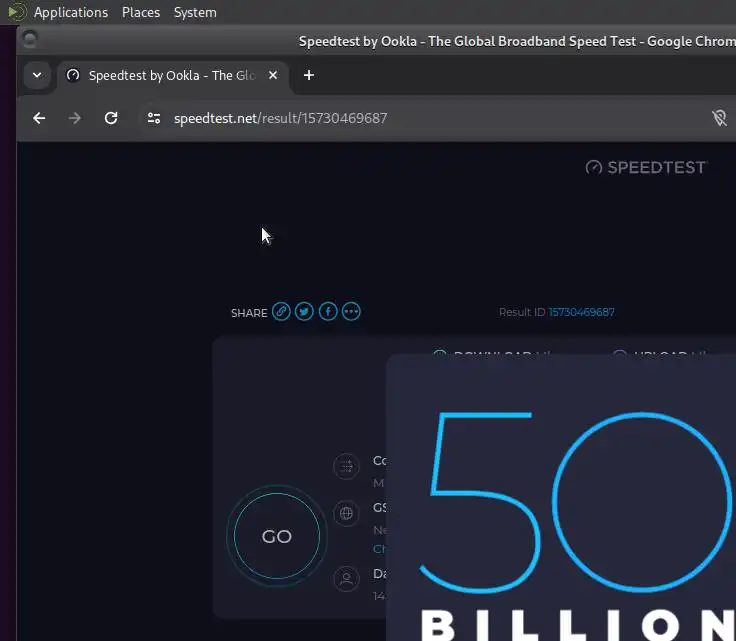The image size is (736, 641).
Task: Open a new browser tab
Action: click(309, 75)
